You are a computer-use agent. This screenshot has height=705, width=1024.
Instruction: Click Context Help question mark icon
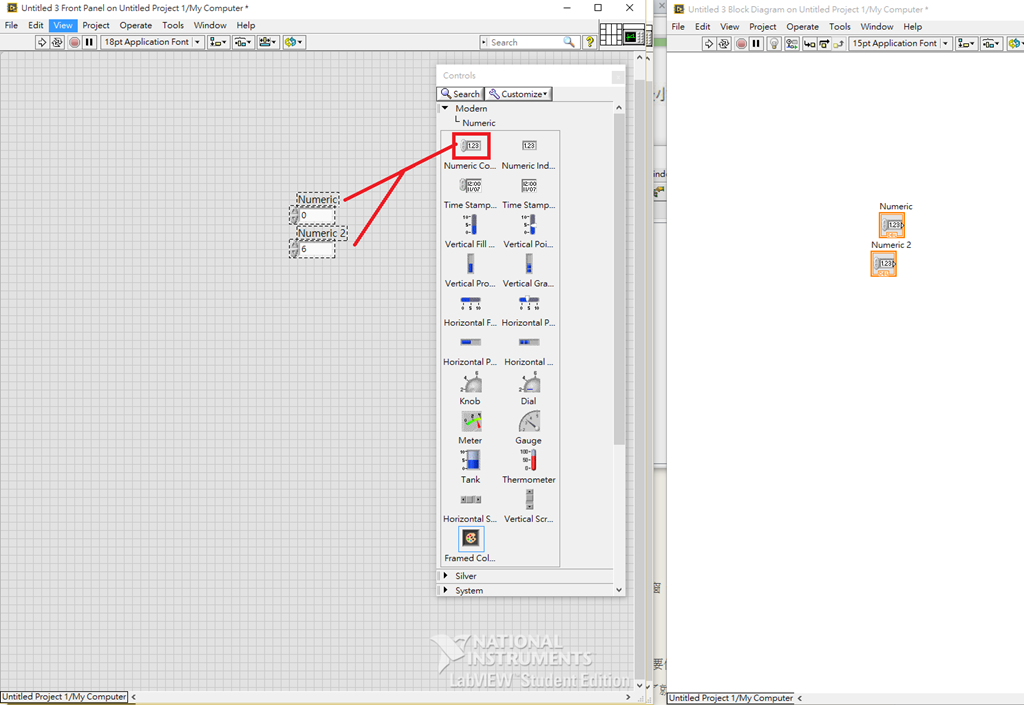click(590, 42)
